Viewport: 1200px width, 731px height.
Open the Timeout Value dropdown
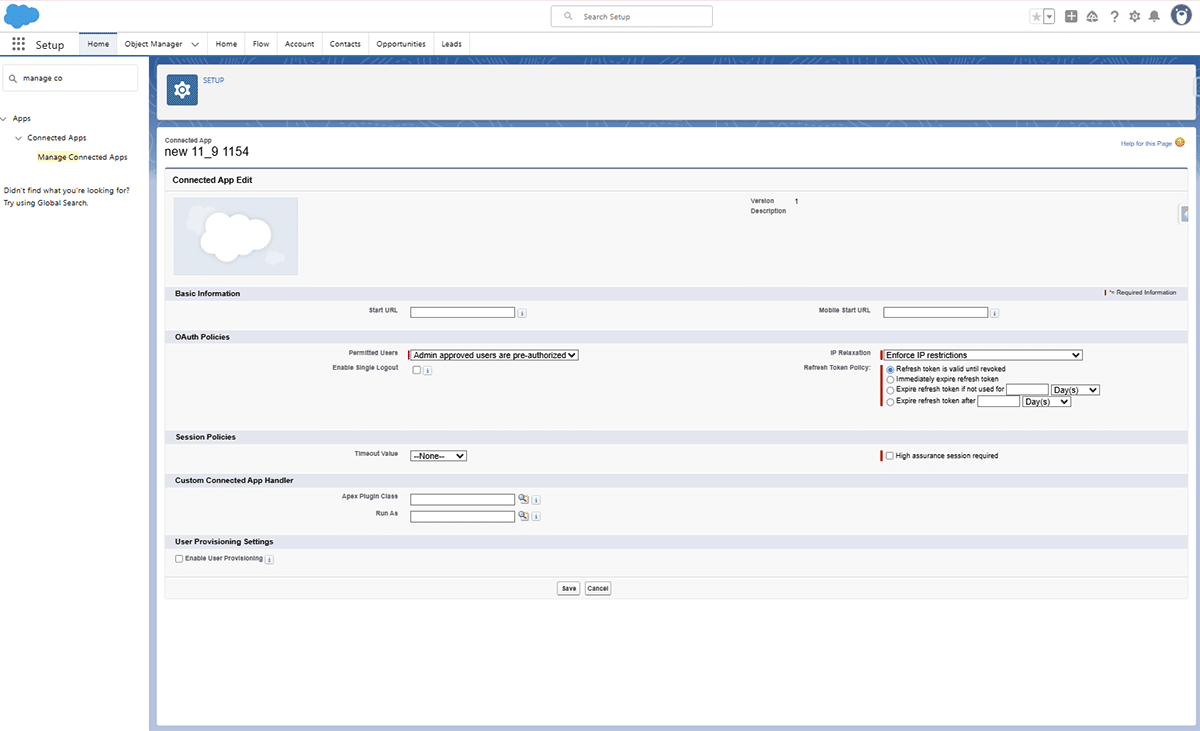point(439,456)
